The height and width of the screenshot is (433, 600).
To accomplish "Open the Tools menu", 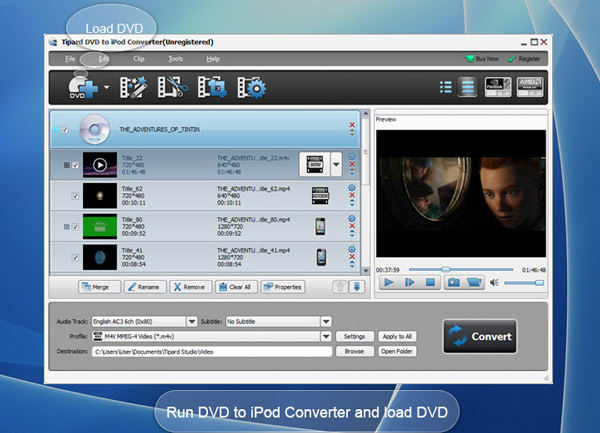I will point(175,59).
